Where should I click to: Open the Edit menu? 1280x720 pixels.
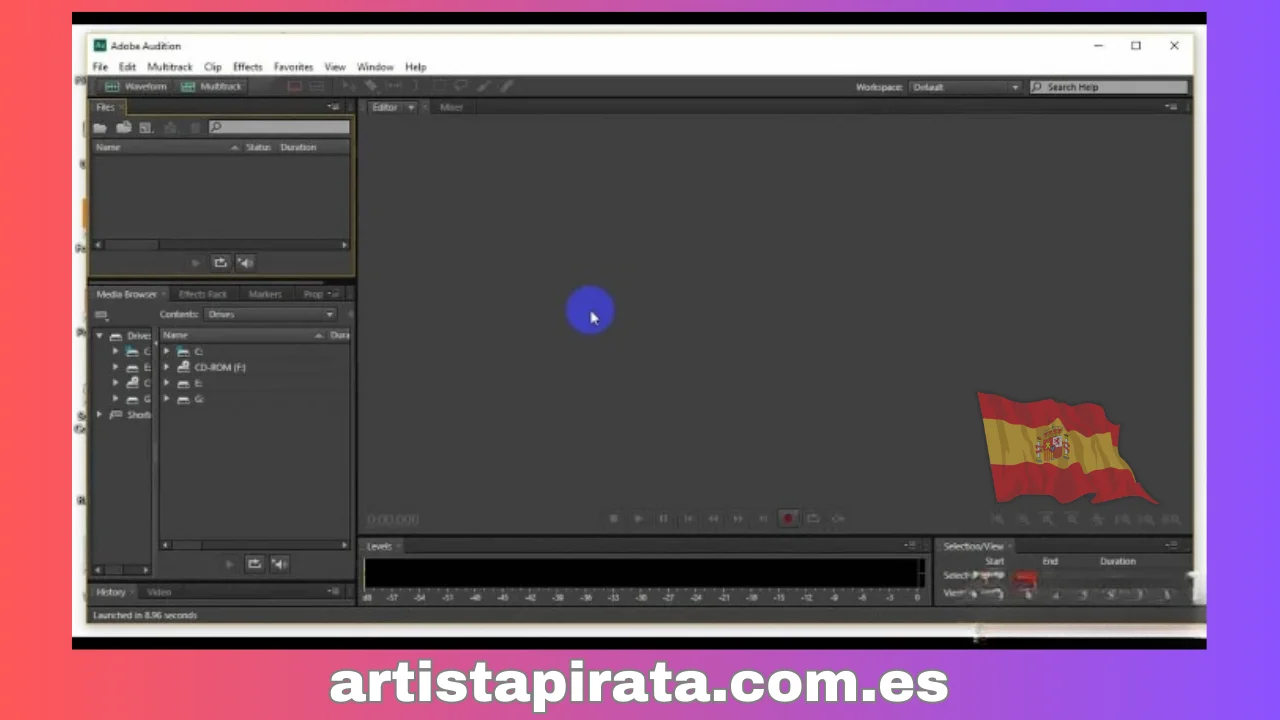[127, 67]
